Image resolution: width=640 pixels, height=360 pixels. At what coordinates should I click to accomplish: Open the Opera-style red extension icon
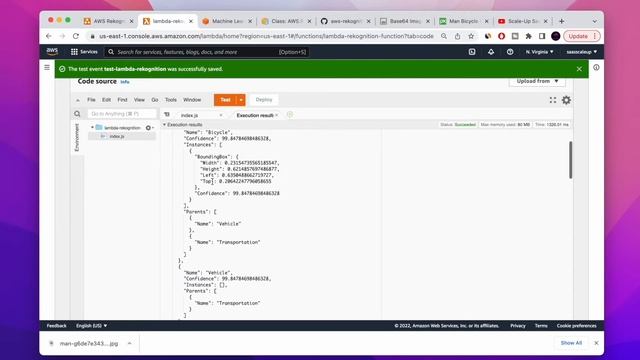501,36
